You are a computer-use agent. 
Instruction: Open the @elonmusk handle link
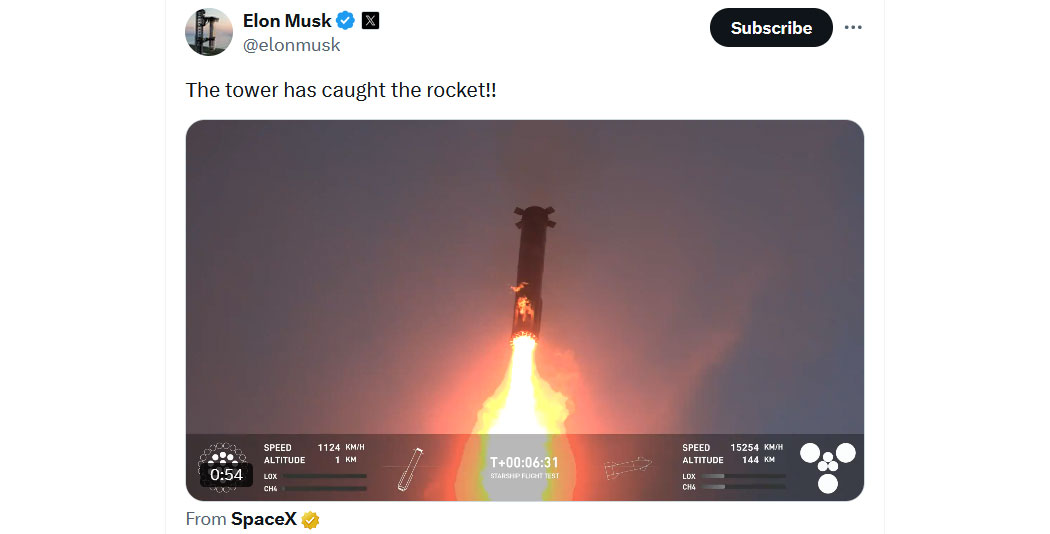point(291,45)
